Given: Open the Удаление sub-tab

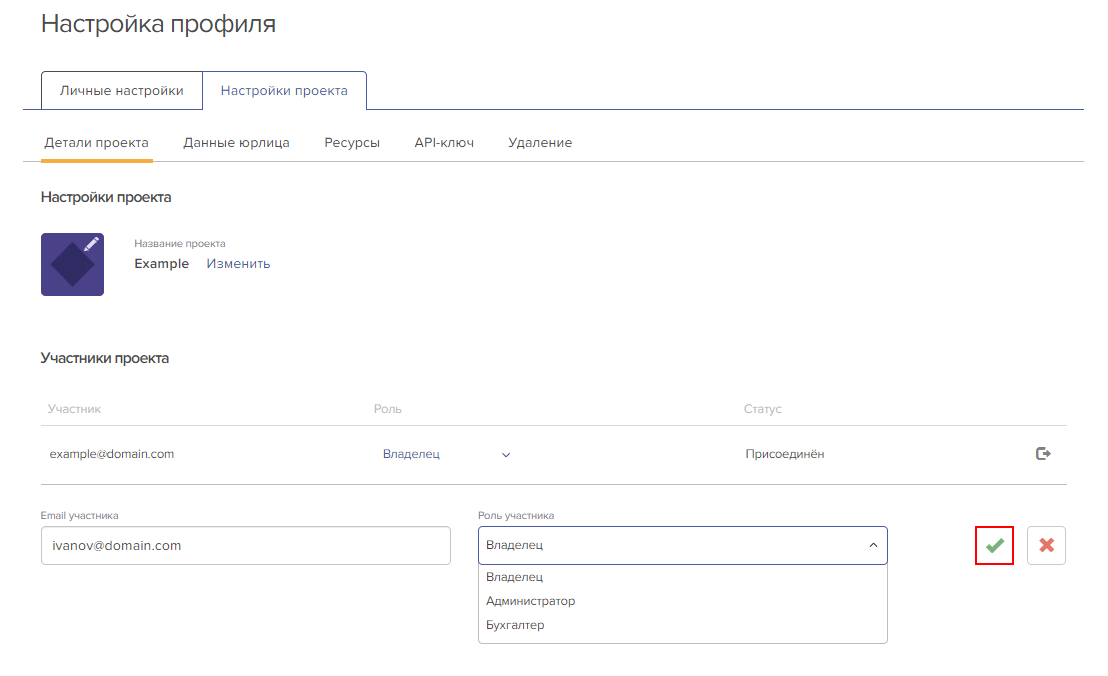Looking at the screenshot, I should point(540,143).
